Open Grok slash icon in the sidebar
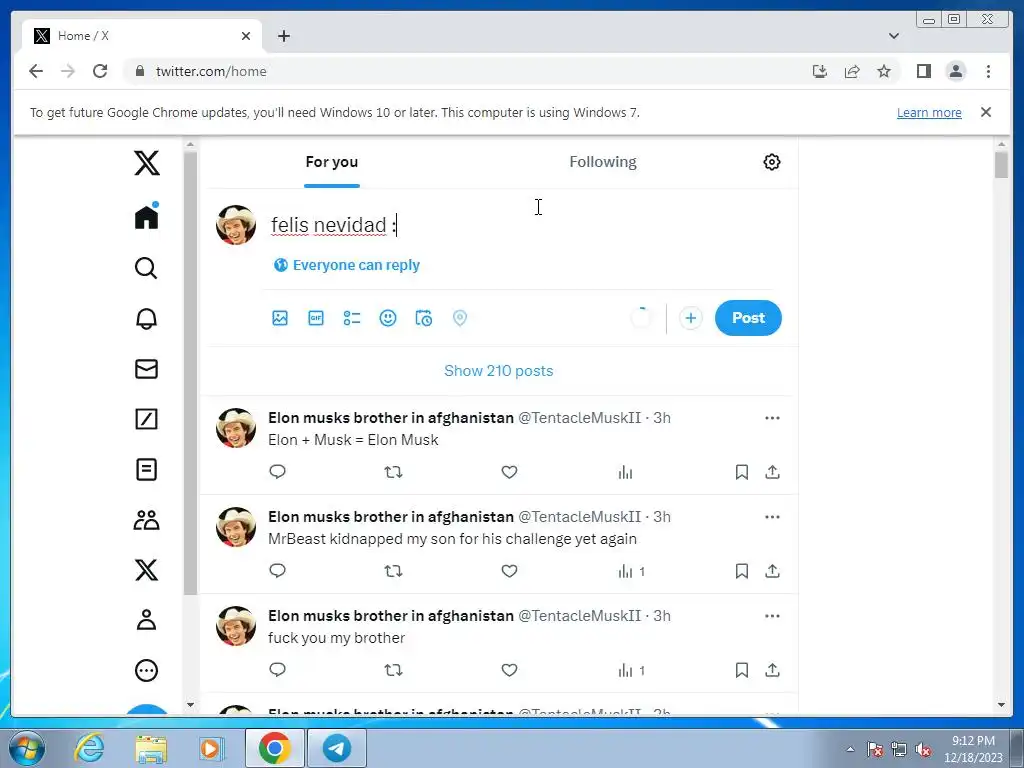 click(146, 419)
